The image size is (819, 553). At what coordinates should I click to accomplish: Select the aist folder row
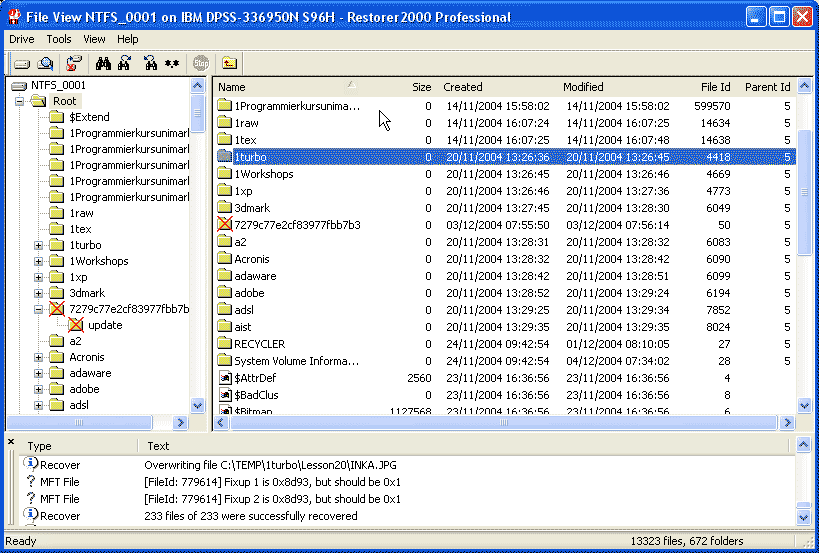pyautogui.click(x=506, y=327)
